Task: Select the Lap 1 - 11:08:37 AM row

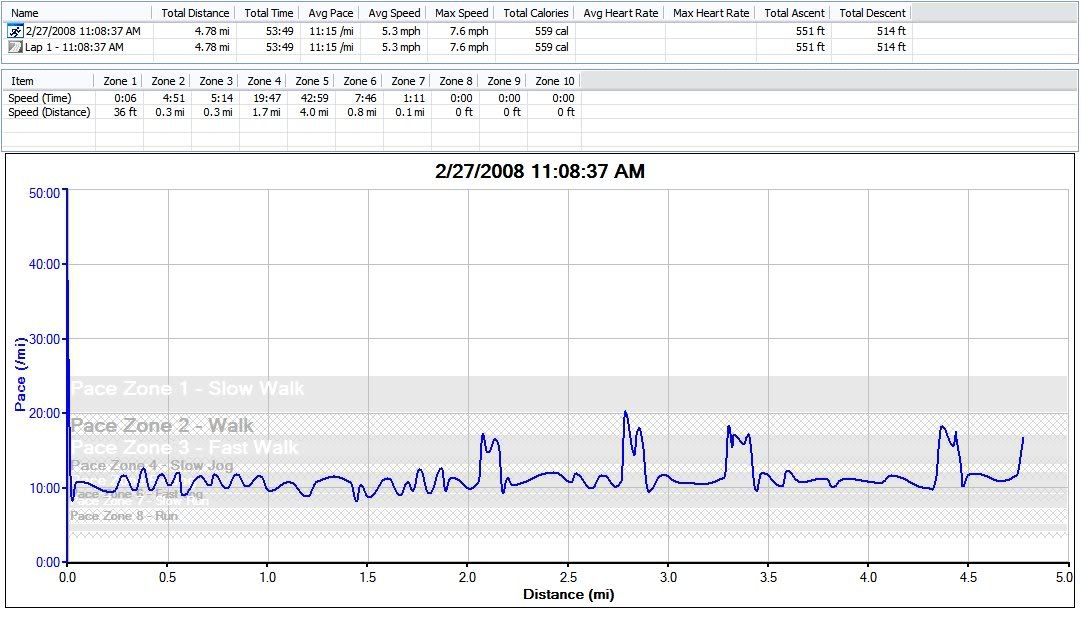Action: (74, 47)
